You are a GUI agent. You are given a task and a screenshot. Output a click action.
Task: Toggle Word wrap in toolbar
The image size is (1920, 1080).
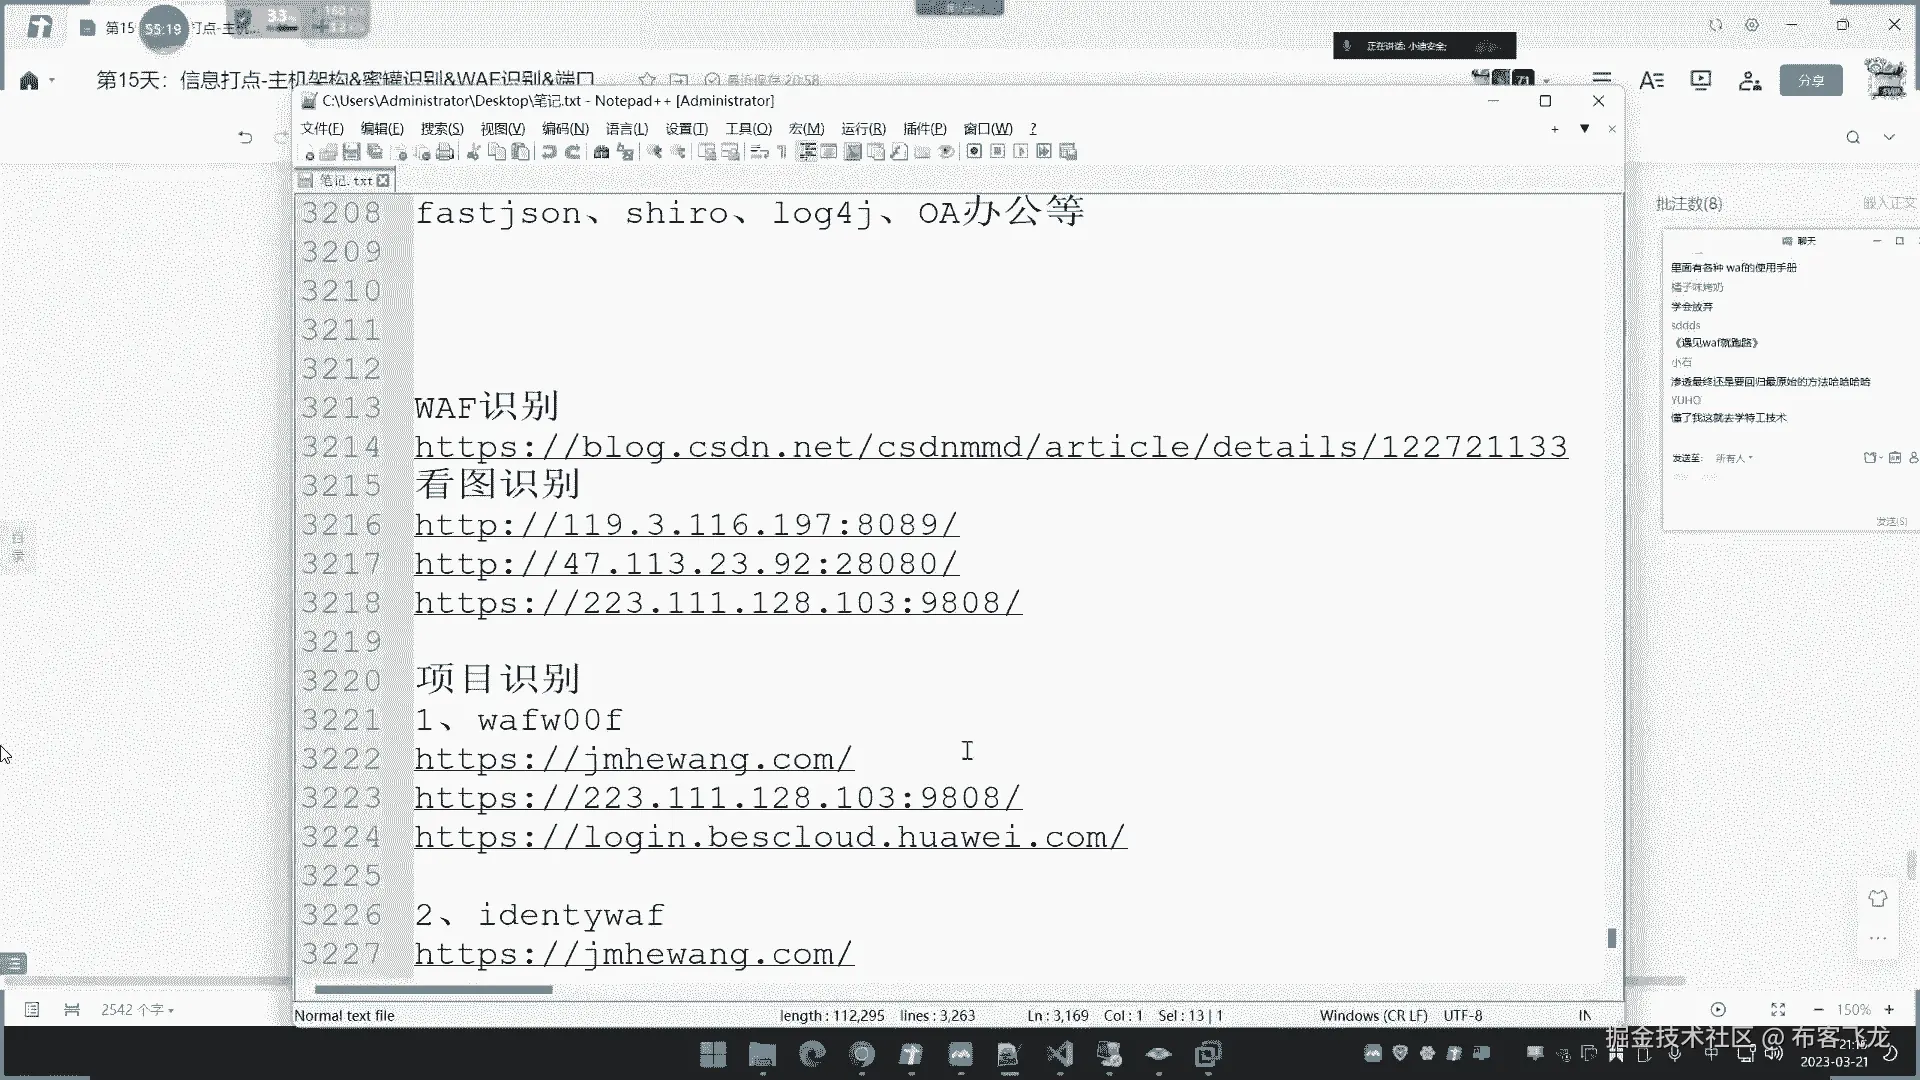759,152
